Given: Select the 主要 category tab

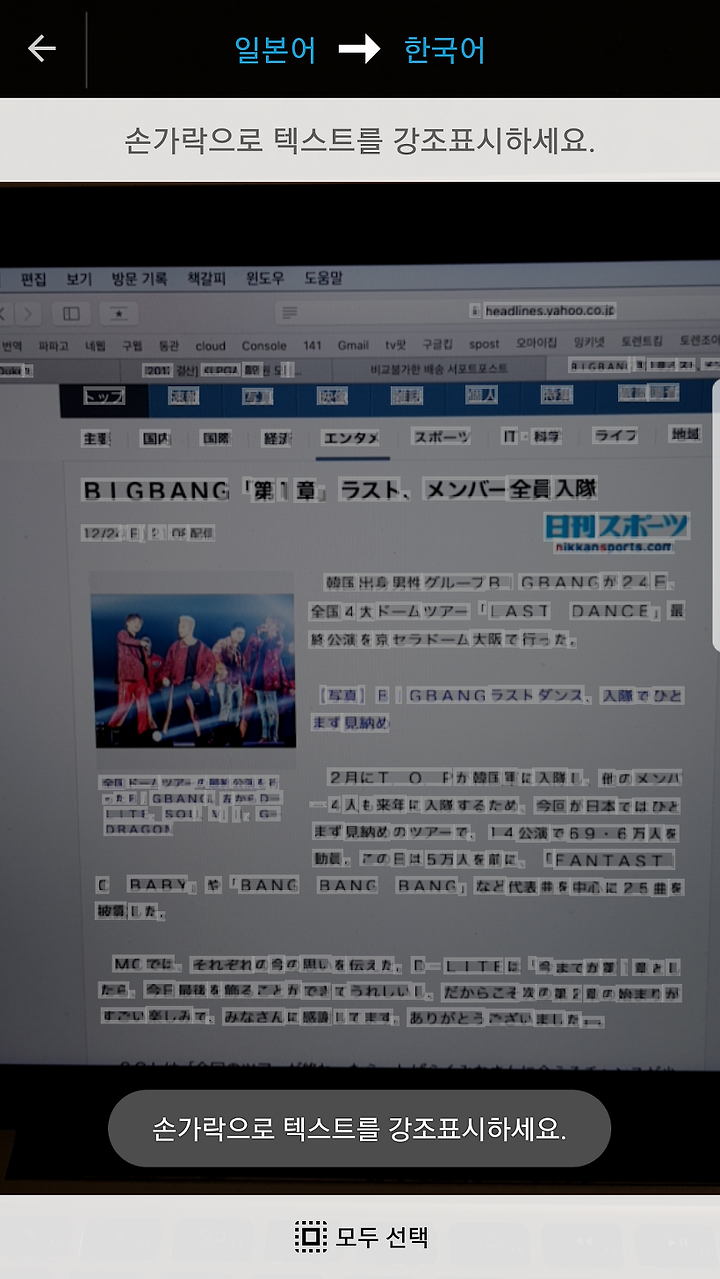Looking at the screenshot, I should coord(96,438).
